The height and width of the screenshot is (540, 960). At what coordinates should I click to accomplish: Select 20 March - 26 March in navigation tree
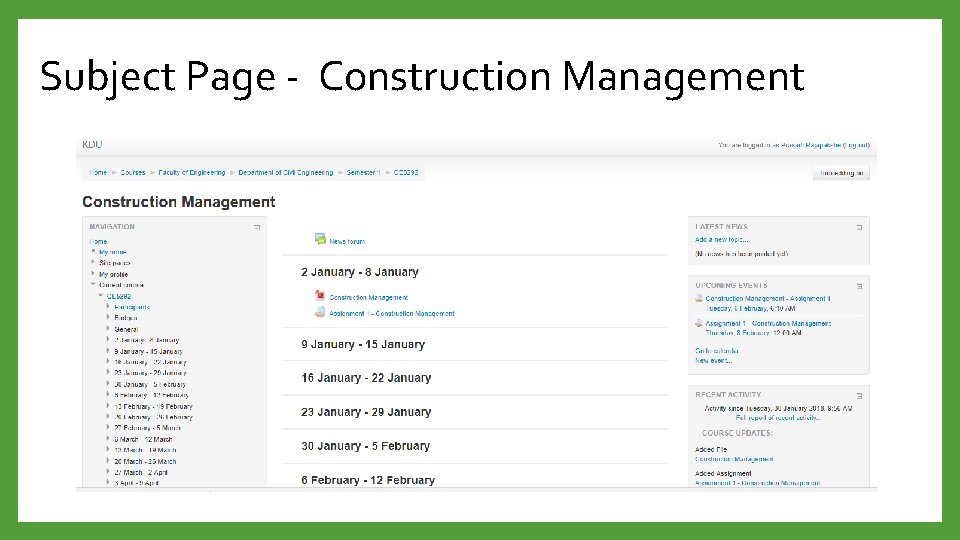pos(145,462)
